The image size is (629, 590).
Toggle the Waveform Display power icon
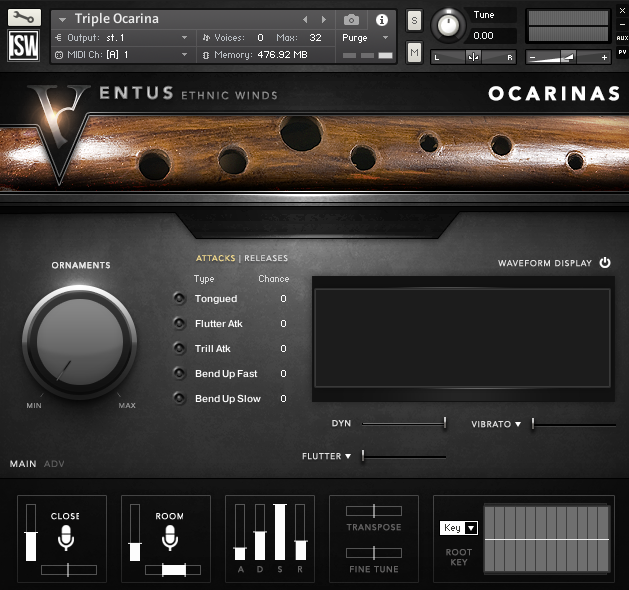click(605, 263)
